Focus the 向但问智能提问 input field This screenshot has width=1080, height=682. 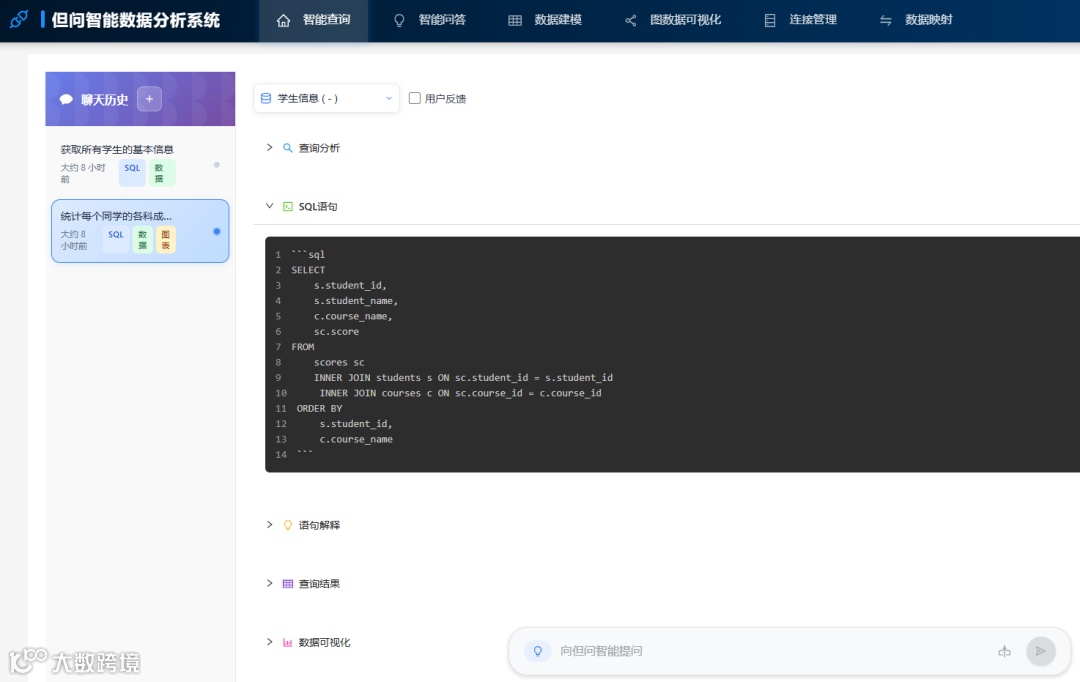[x=771, y=651]
